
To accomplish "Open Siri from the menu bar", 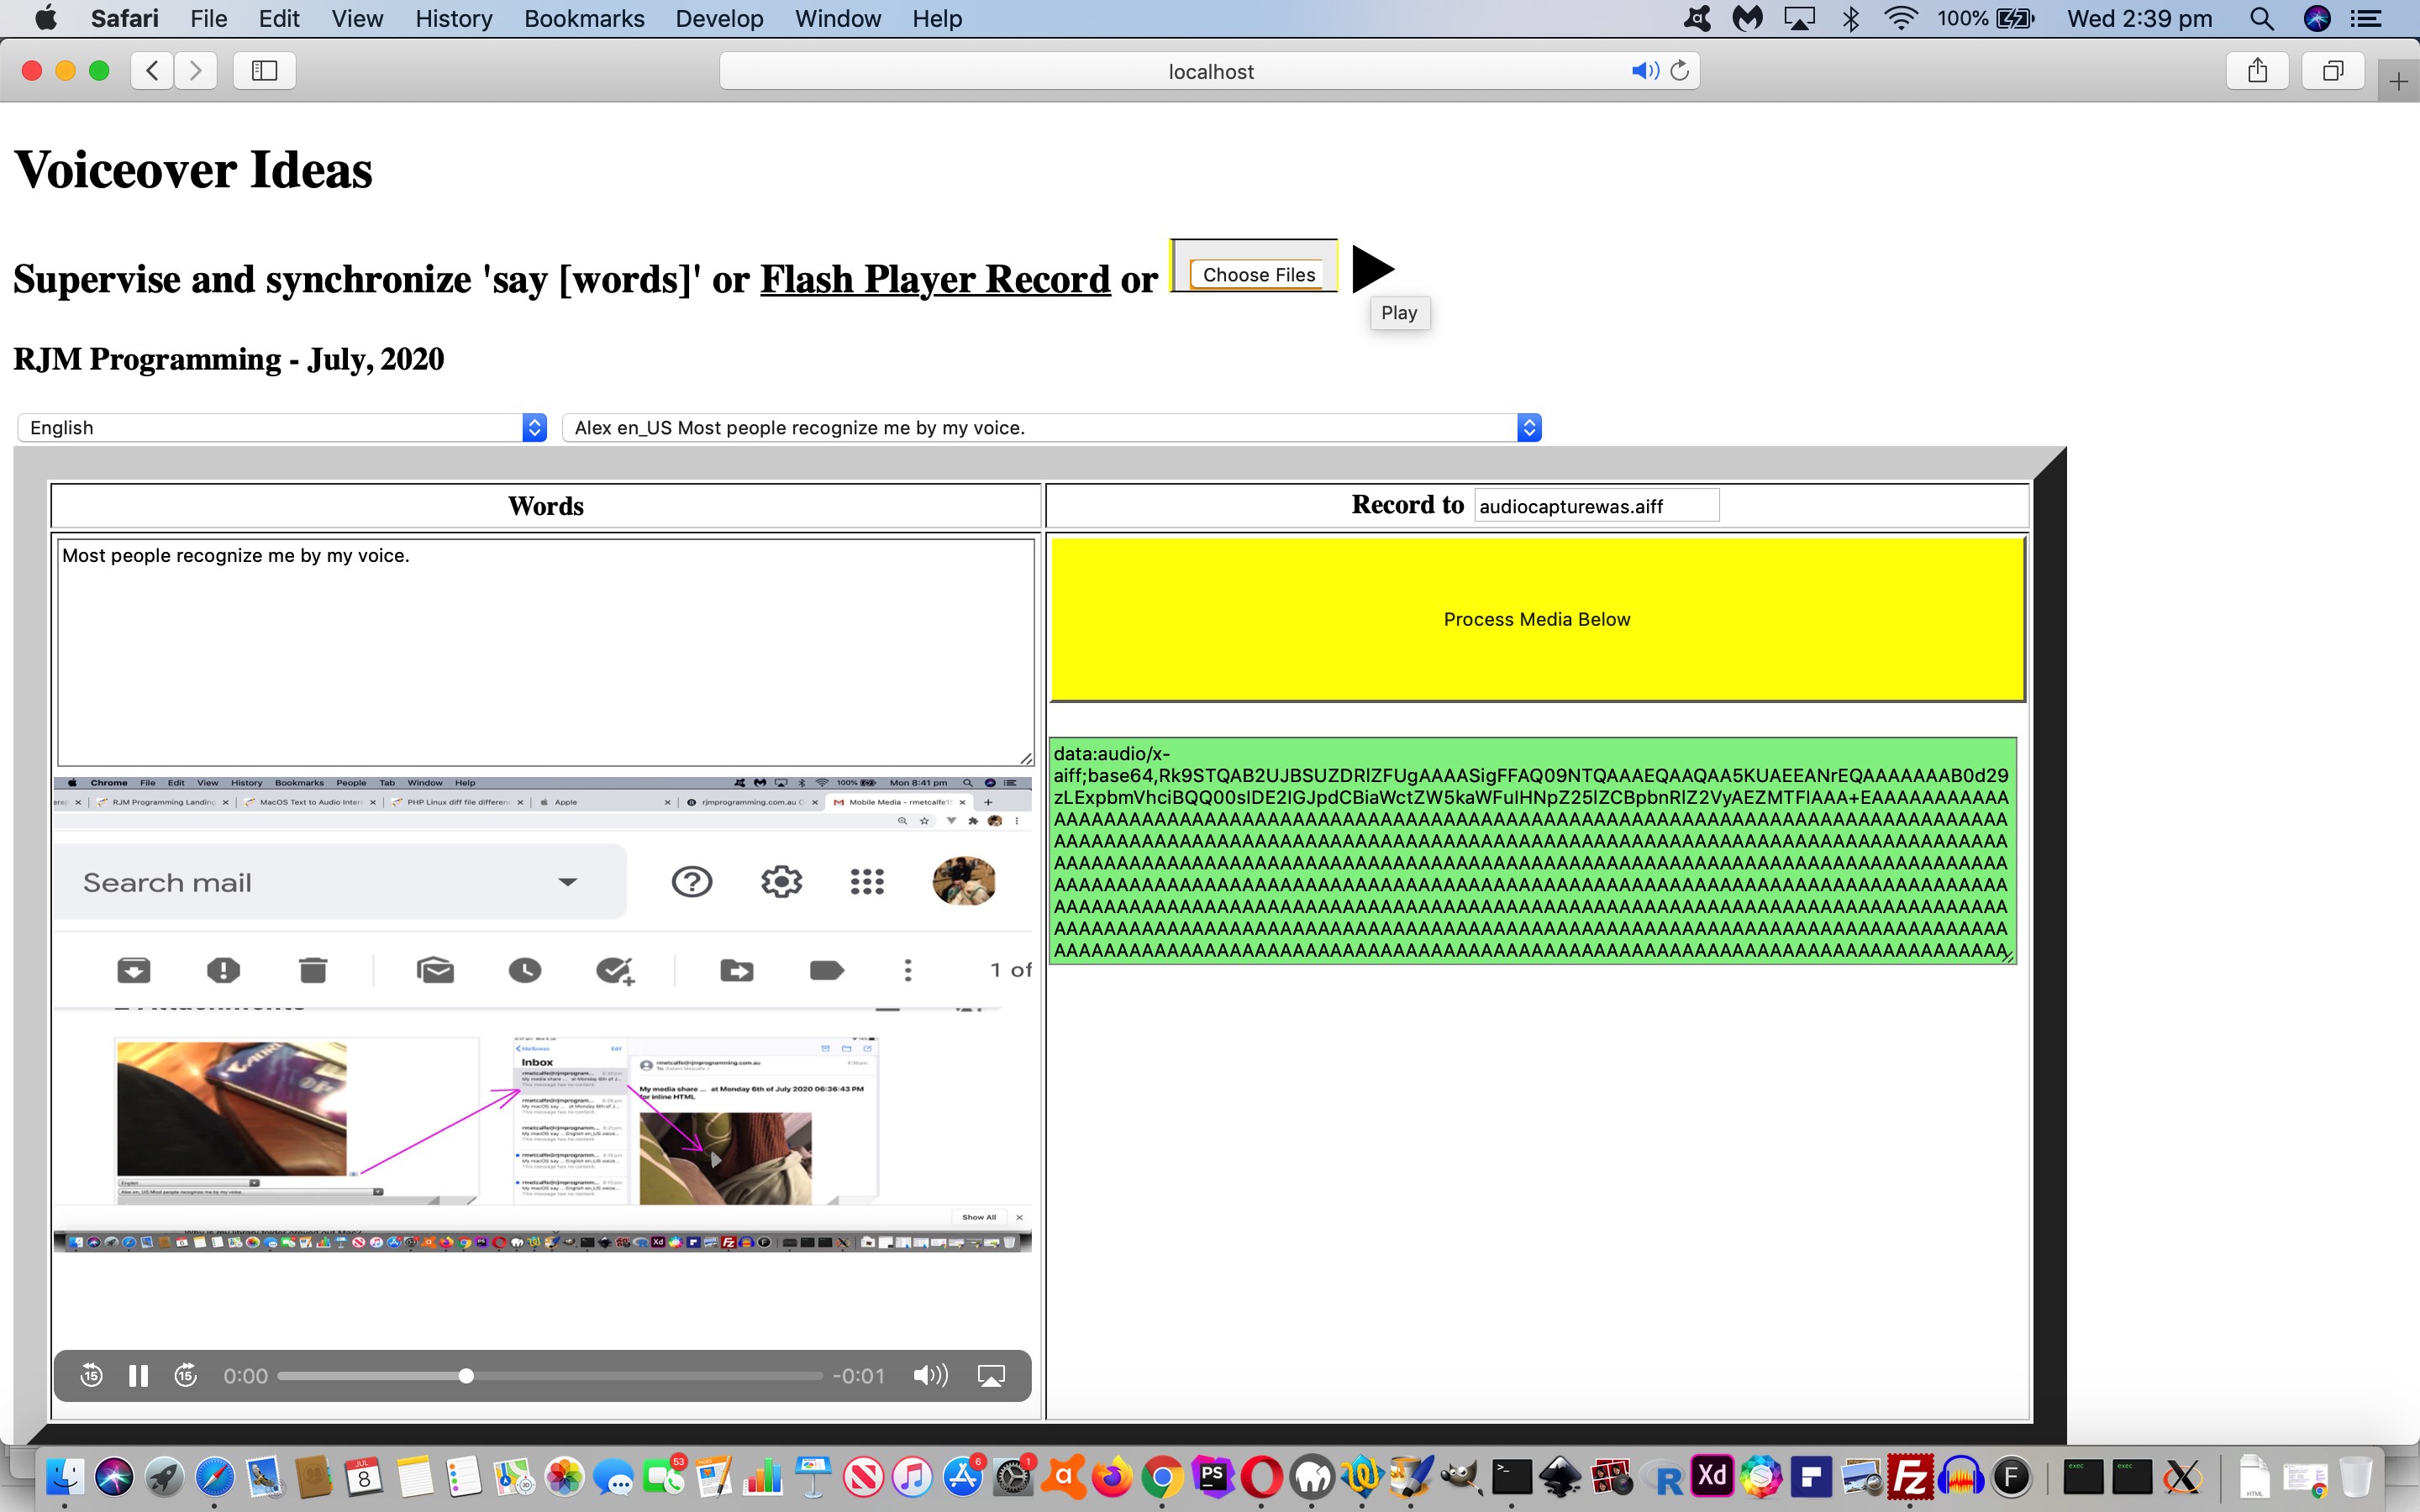I will point(2316,18).
